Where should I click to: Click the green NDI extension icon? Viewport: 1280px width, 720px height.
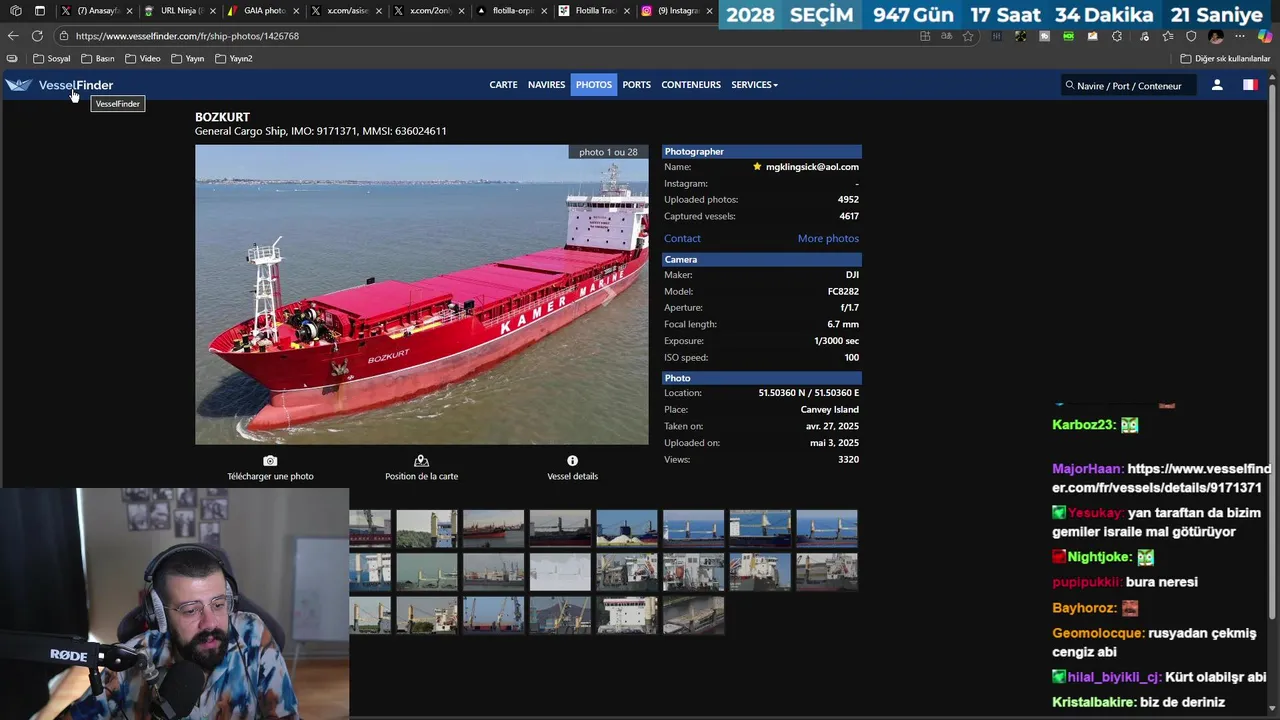[1069, 36]
